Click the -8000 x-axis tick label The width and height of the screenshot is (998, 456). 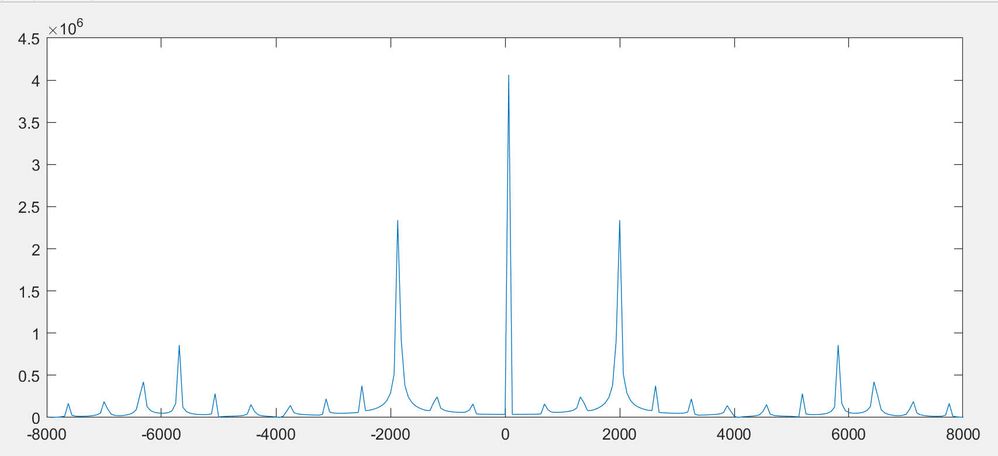(48, 435)
